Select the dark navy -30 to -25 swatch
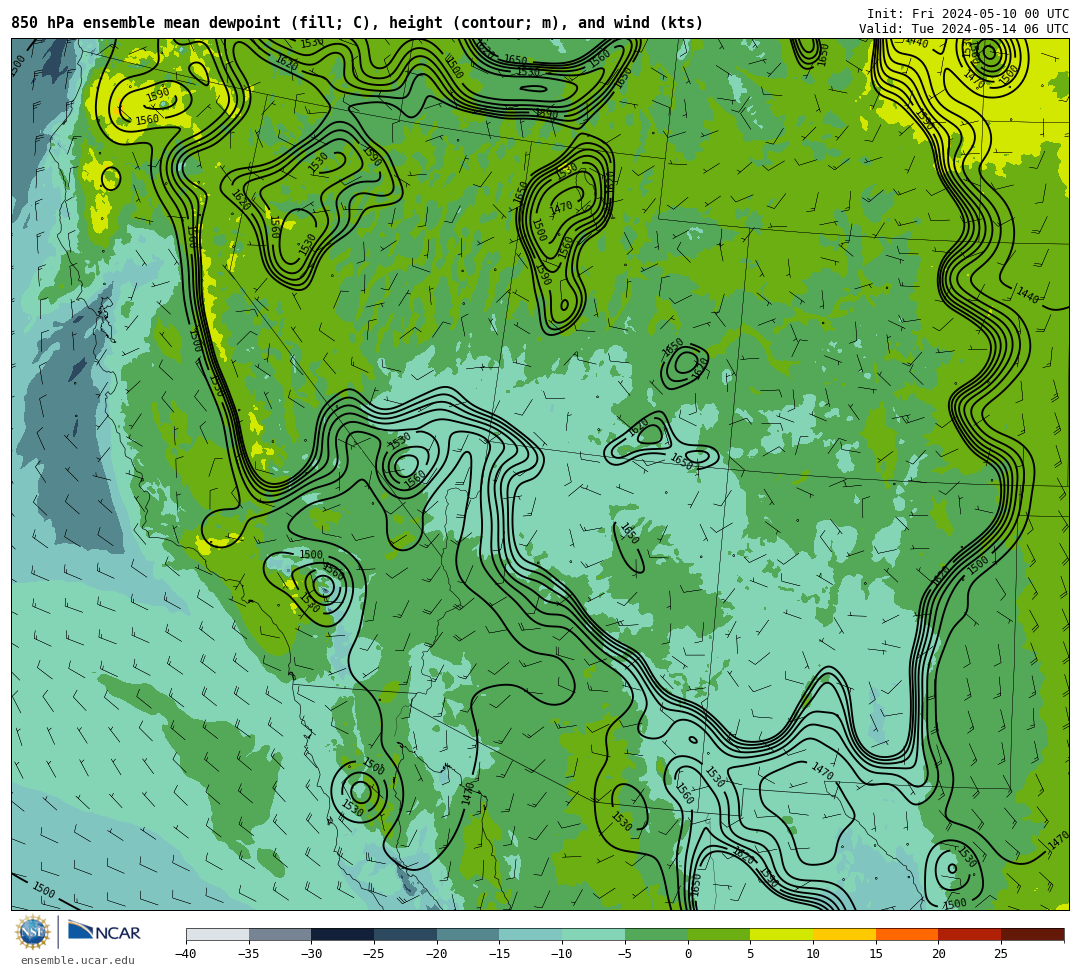The width and height of the screenshot is (1080, 973). 343,934
